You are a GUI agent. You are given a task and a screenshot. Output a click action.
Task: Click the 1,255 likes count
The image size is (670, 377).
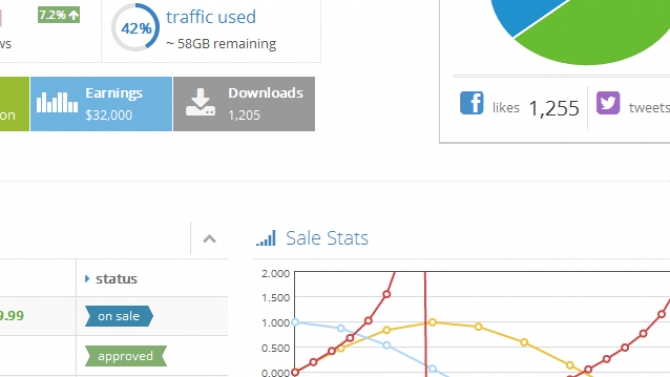554,108
